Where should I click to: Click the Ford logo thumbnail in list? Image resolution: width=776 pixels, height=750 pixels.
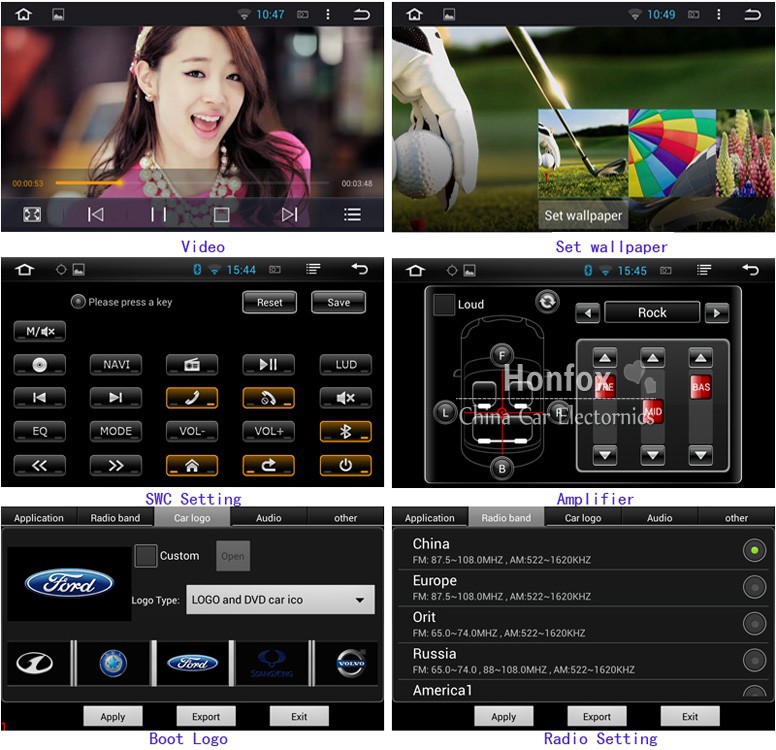192,663
